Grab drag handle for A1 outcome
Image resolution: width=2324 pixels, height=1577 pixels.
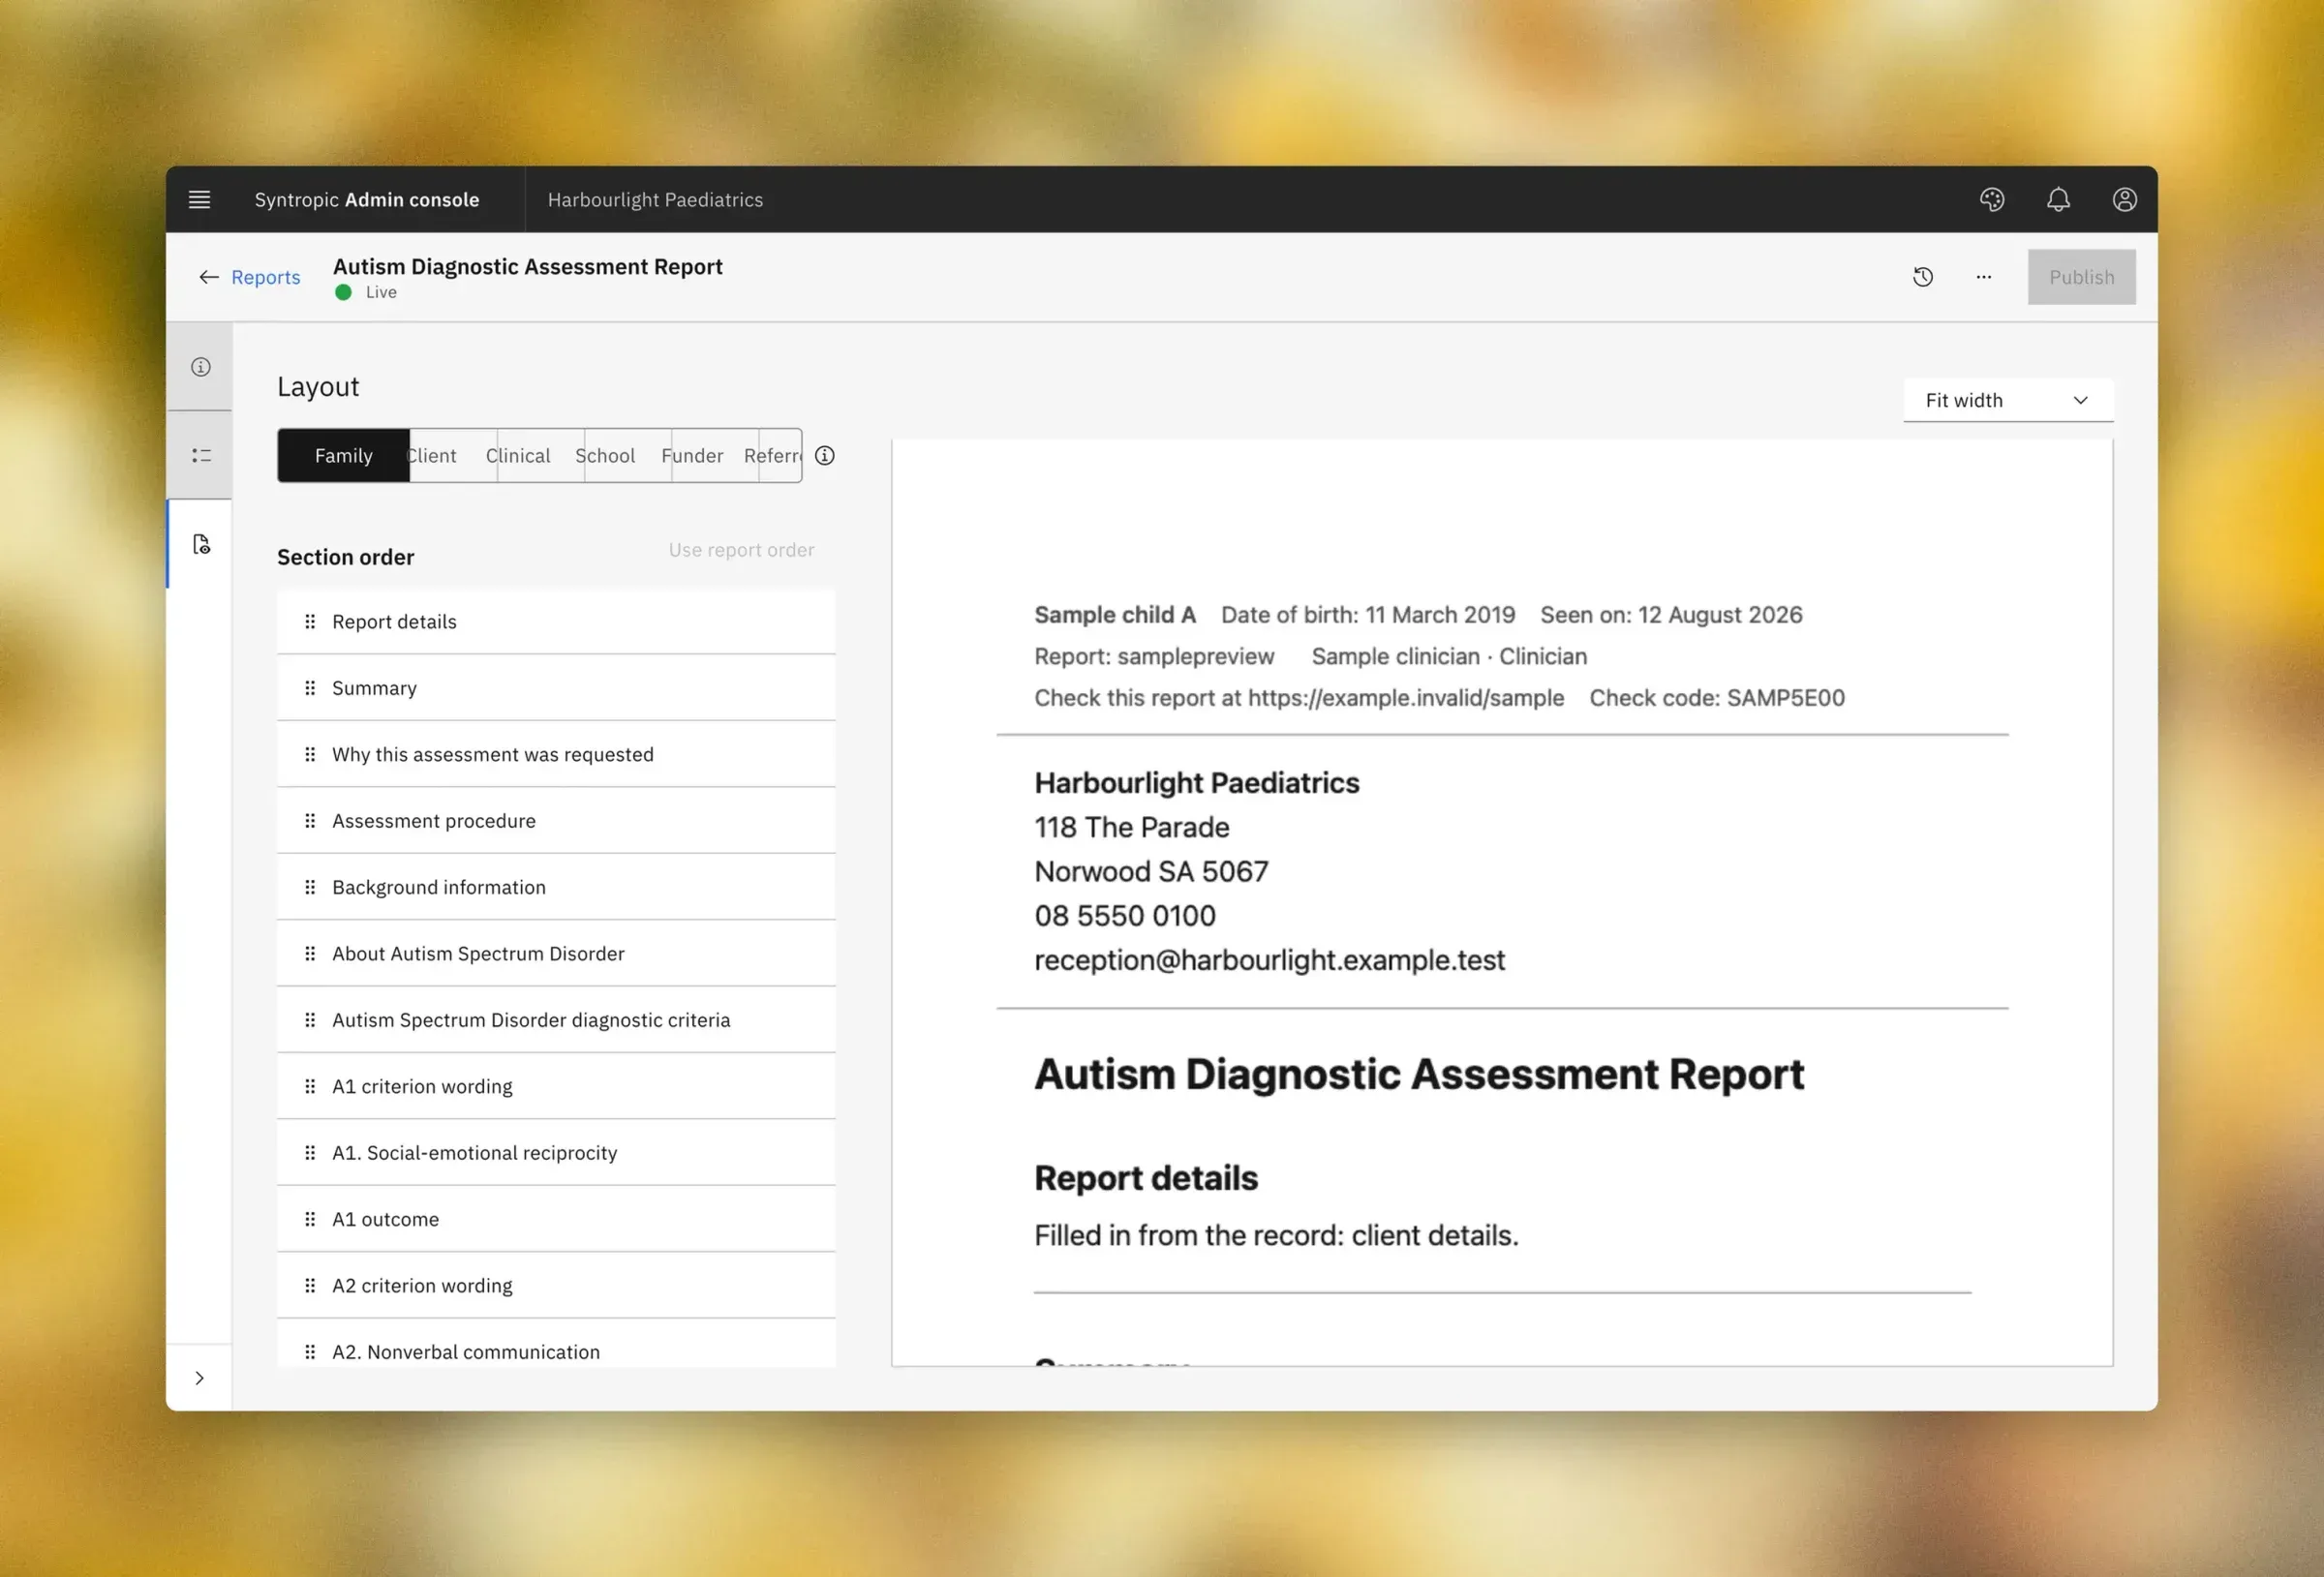(310, 1219)
